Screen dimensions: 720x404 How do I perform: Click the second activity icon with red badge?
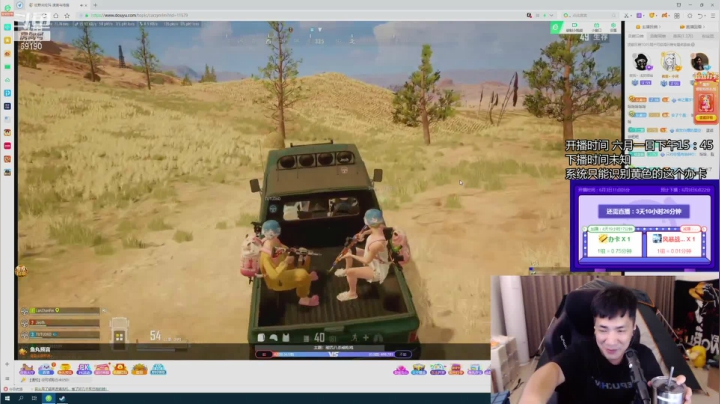46,369
